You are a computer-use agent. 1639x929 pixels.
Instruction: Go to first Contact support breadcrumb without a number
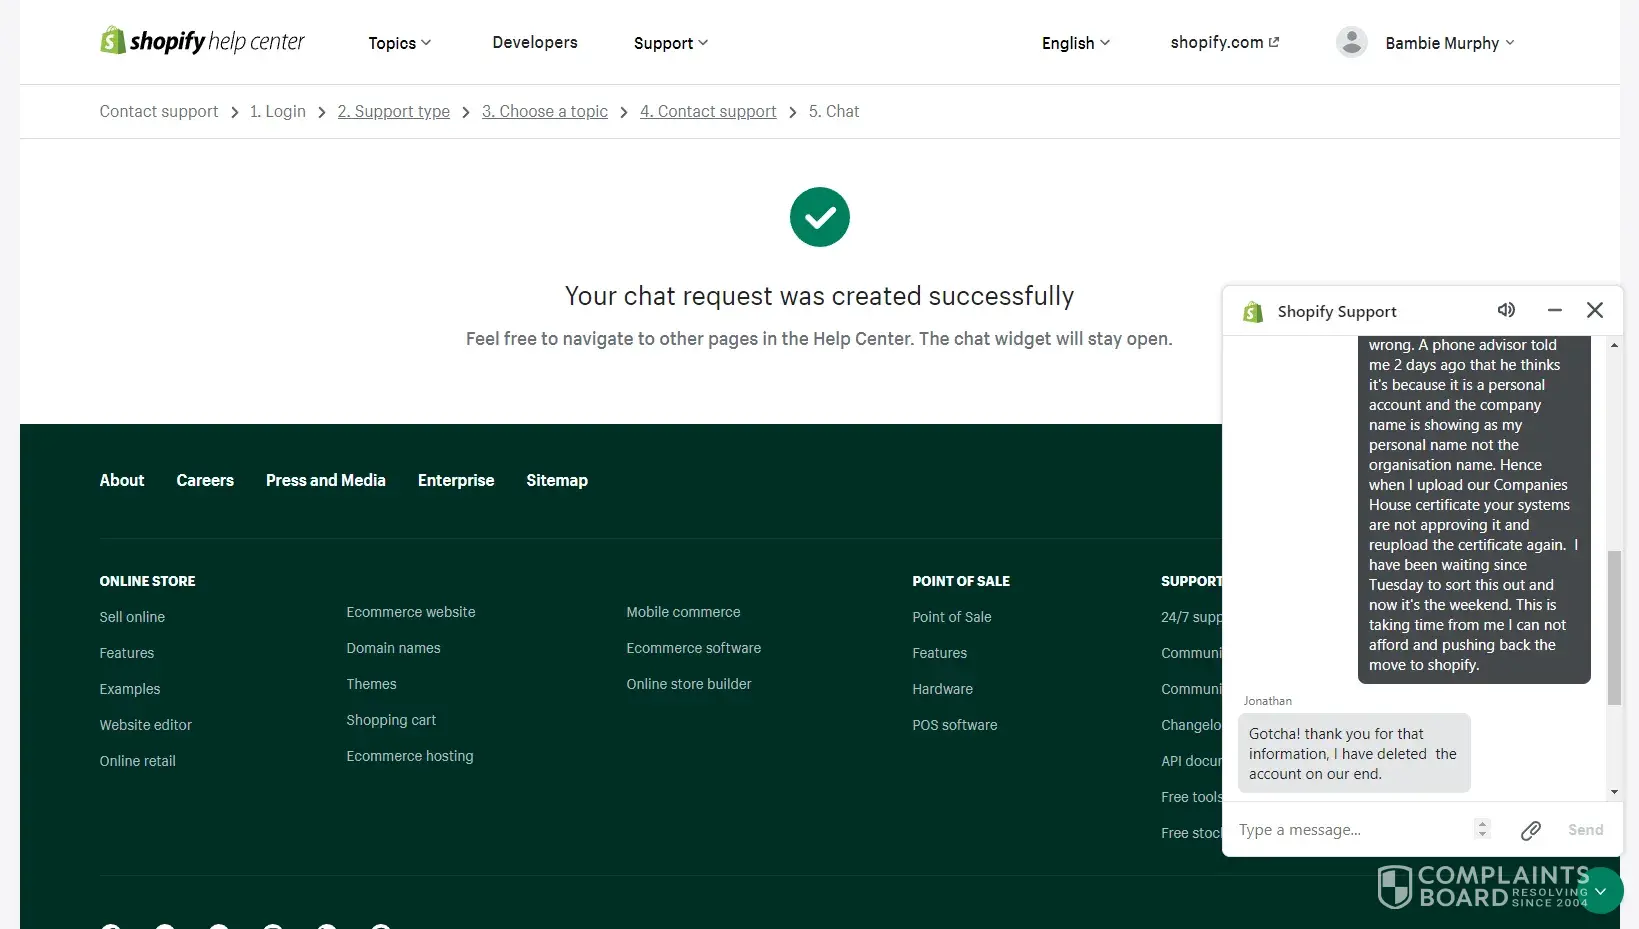tap(159, 111)
